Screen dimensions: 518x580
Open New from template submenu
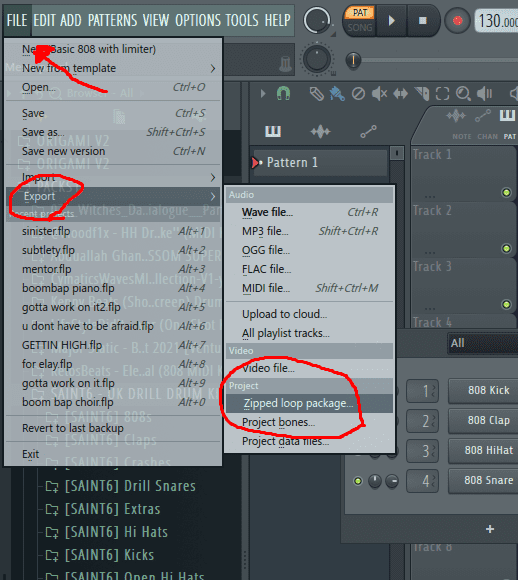click(113, 68)
